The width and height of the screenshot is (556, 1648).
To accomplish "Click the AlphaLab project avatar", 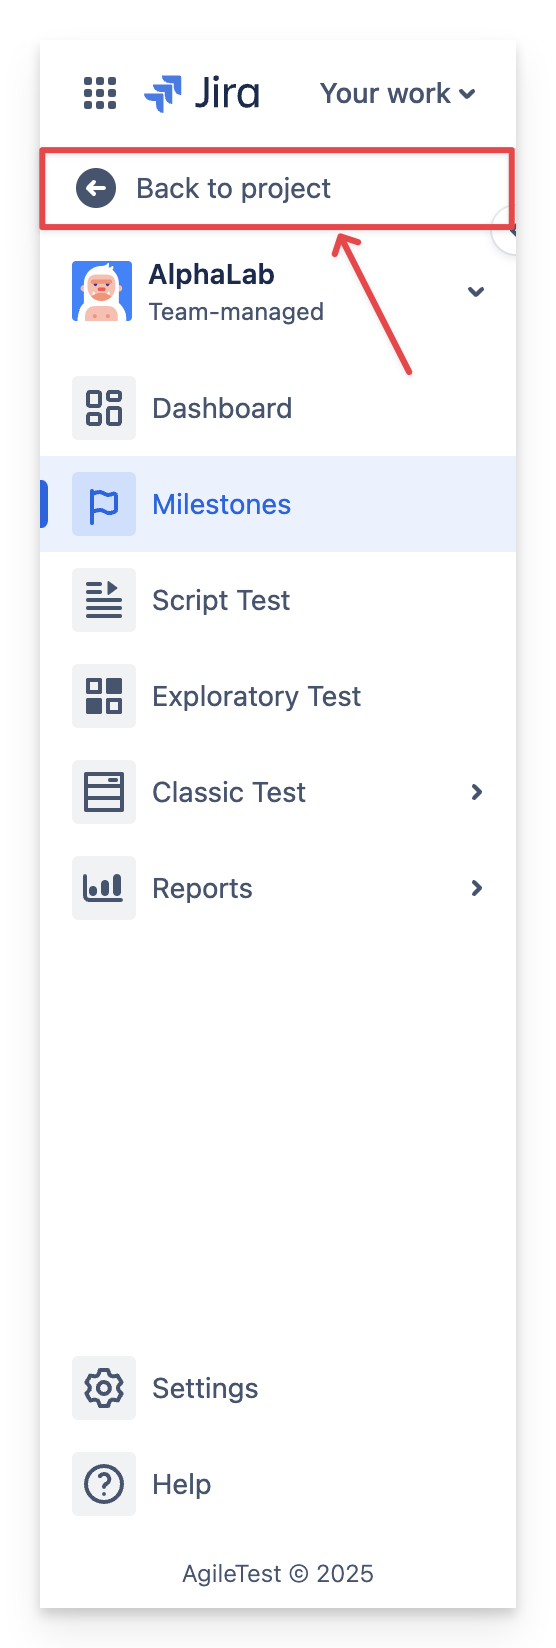I will [x=102, y=292].
